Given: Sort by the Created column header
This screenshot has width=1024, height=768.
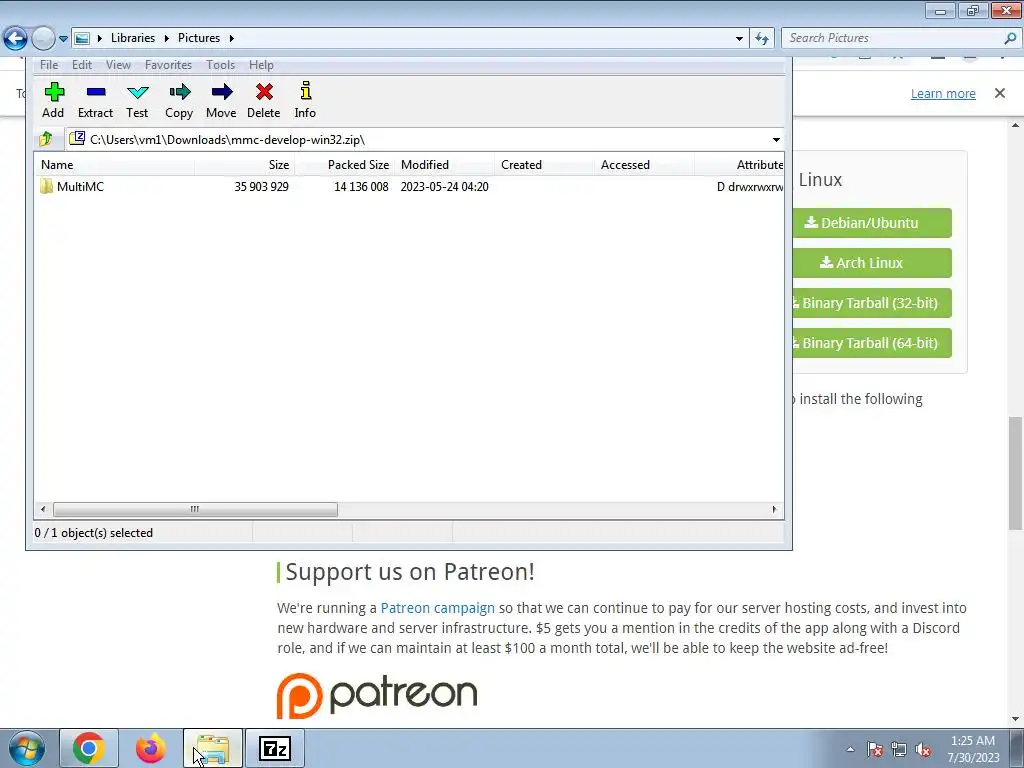Looking at the screenshot, I should 544,165.
